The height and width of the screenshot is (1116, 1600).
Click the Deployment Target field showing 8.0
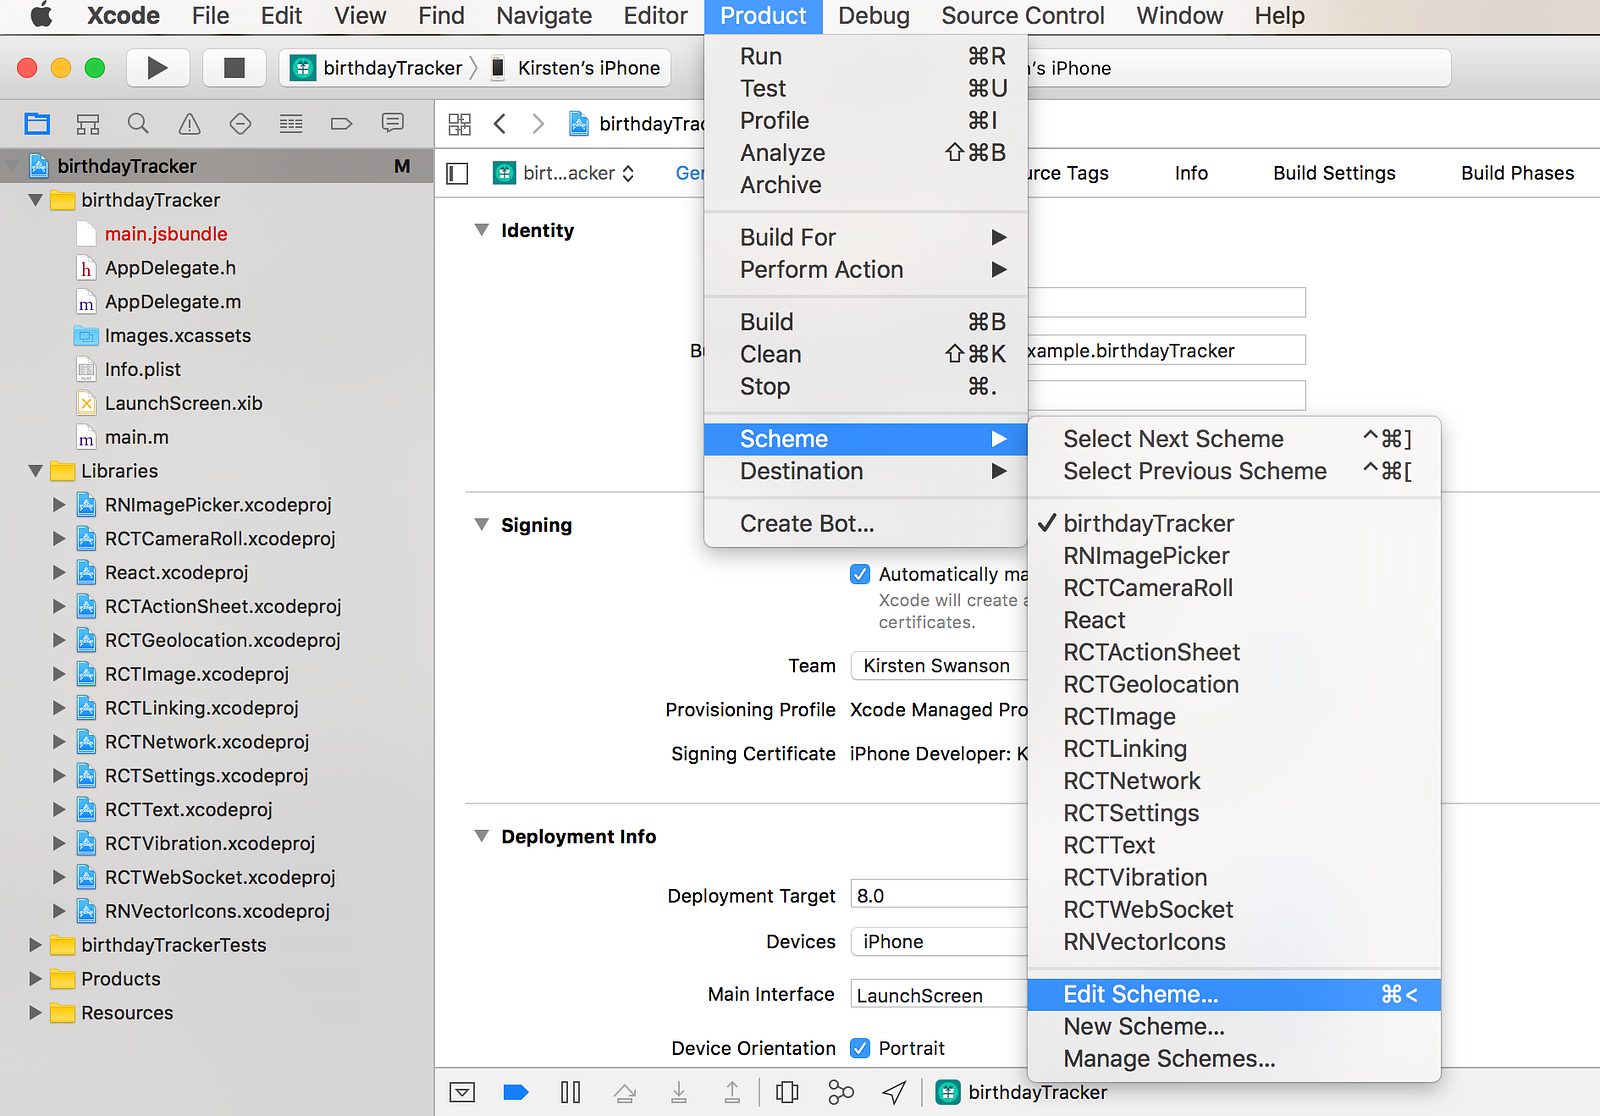[939, 895]
